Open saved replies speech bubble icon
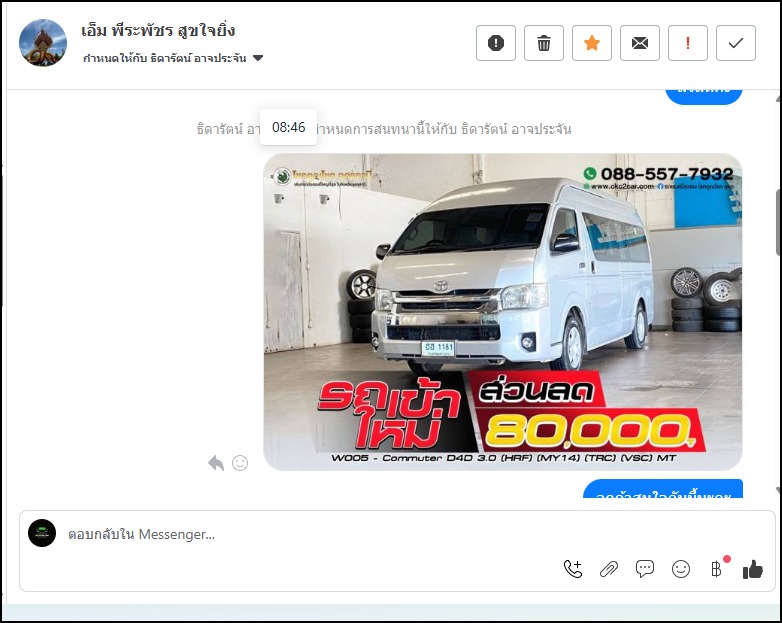Image resolution: width=782 pixels, height=623 pixels. tap(645, 569)
